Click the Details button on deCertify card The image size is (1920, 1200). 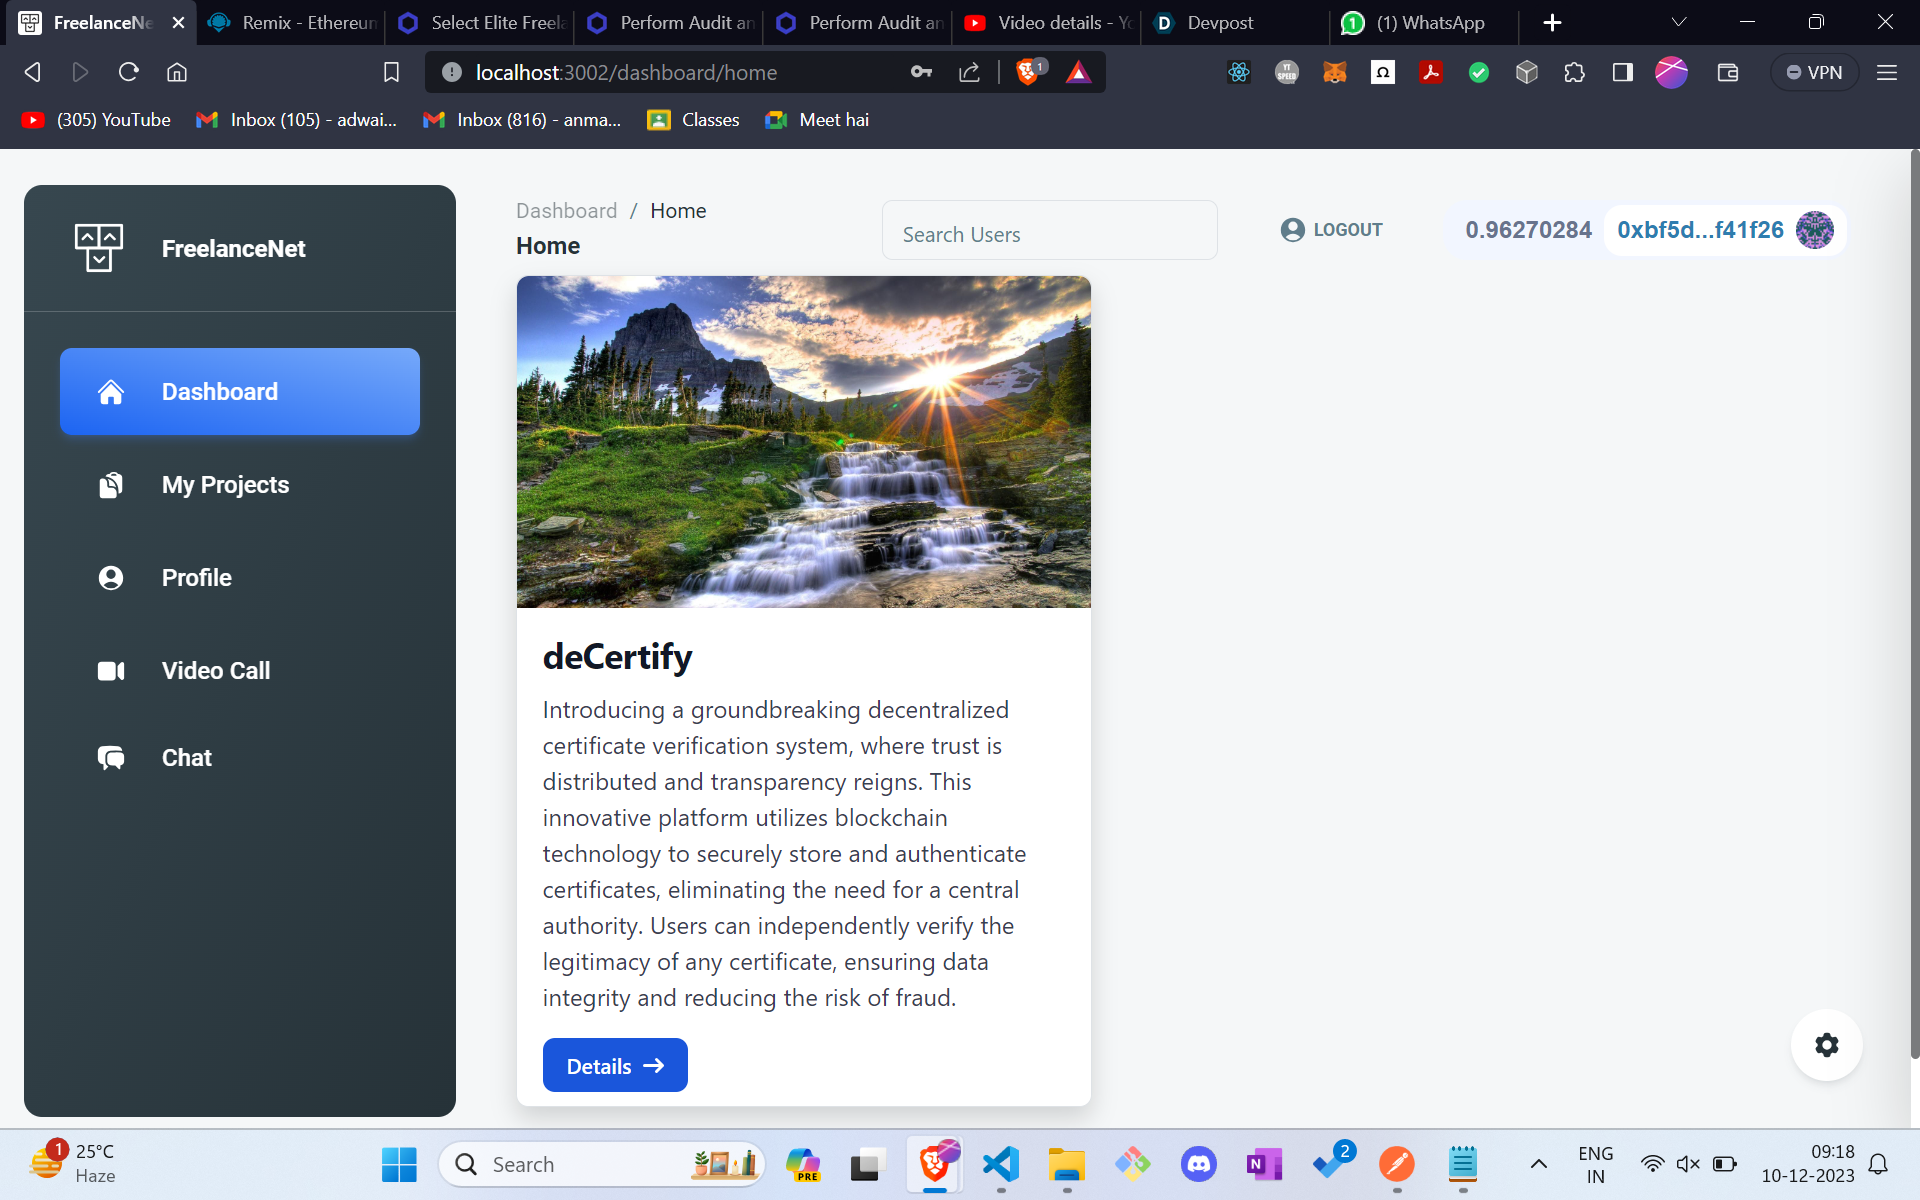[615, 1065]
